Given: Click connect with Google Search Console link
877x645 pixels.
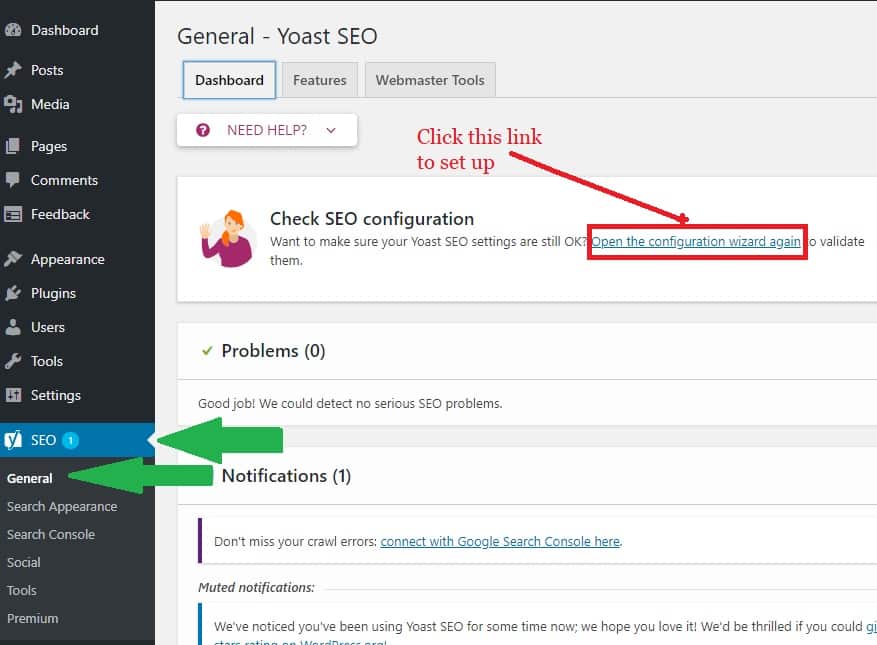Looking at the screenshot, I should (x=500, y=542).
